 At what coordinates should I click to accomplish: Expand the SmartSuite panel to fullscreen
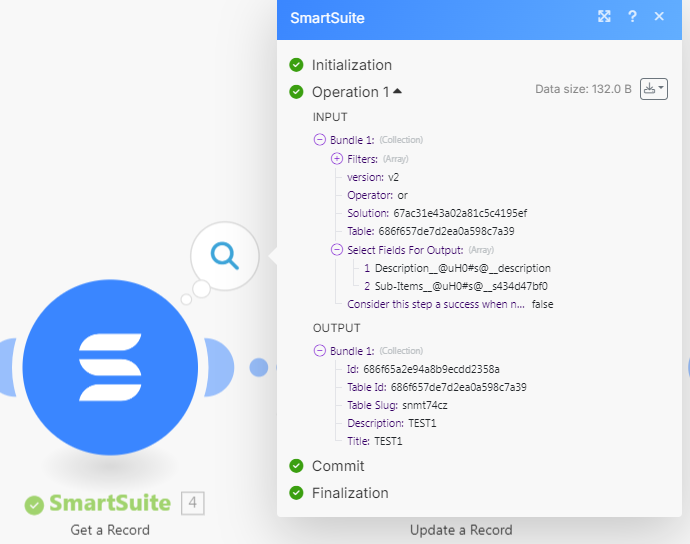point(604,17)
